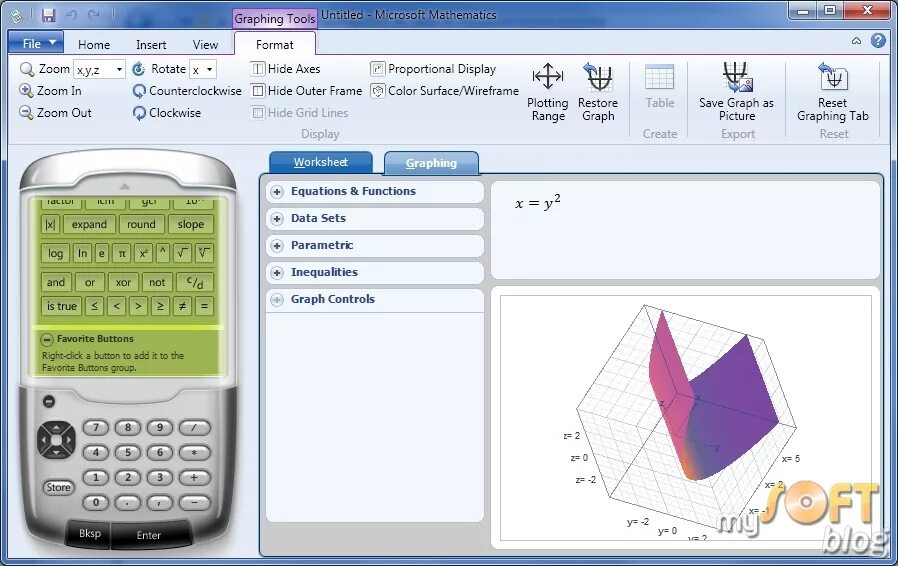898x566 pixels.
Task: Click Save Graph as Picture
Action: 736,92
